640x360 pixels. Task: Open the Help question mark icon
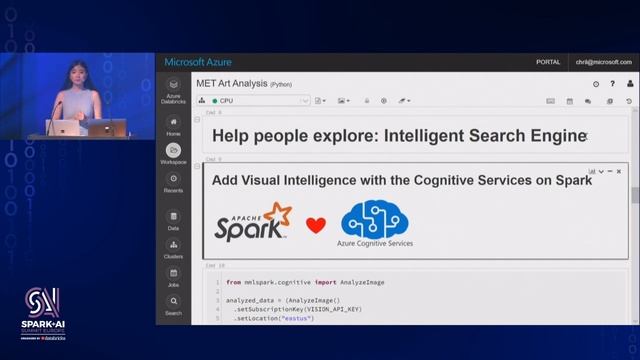click(613, 84)
